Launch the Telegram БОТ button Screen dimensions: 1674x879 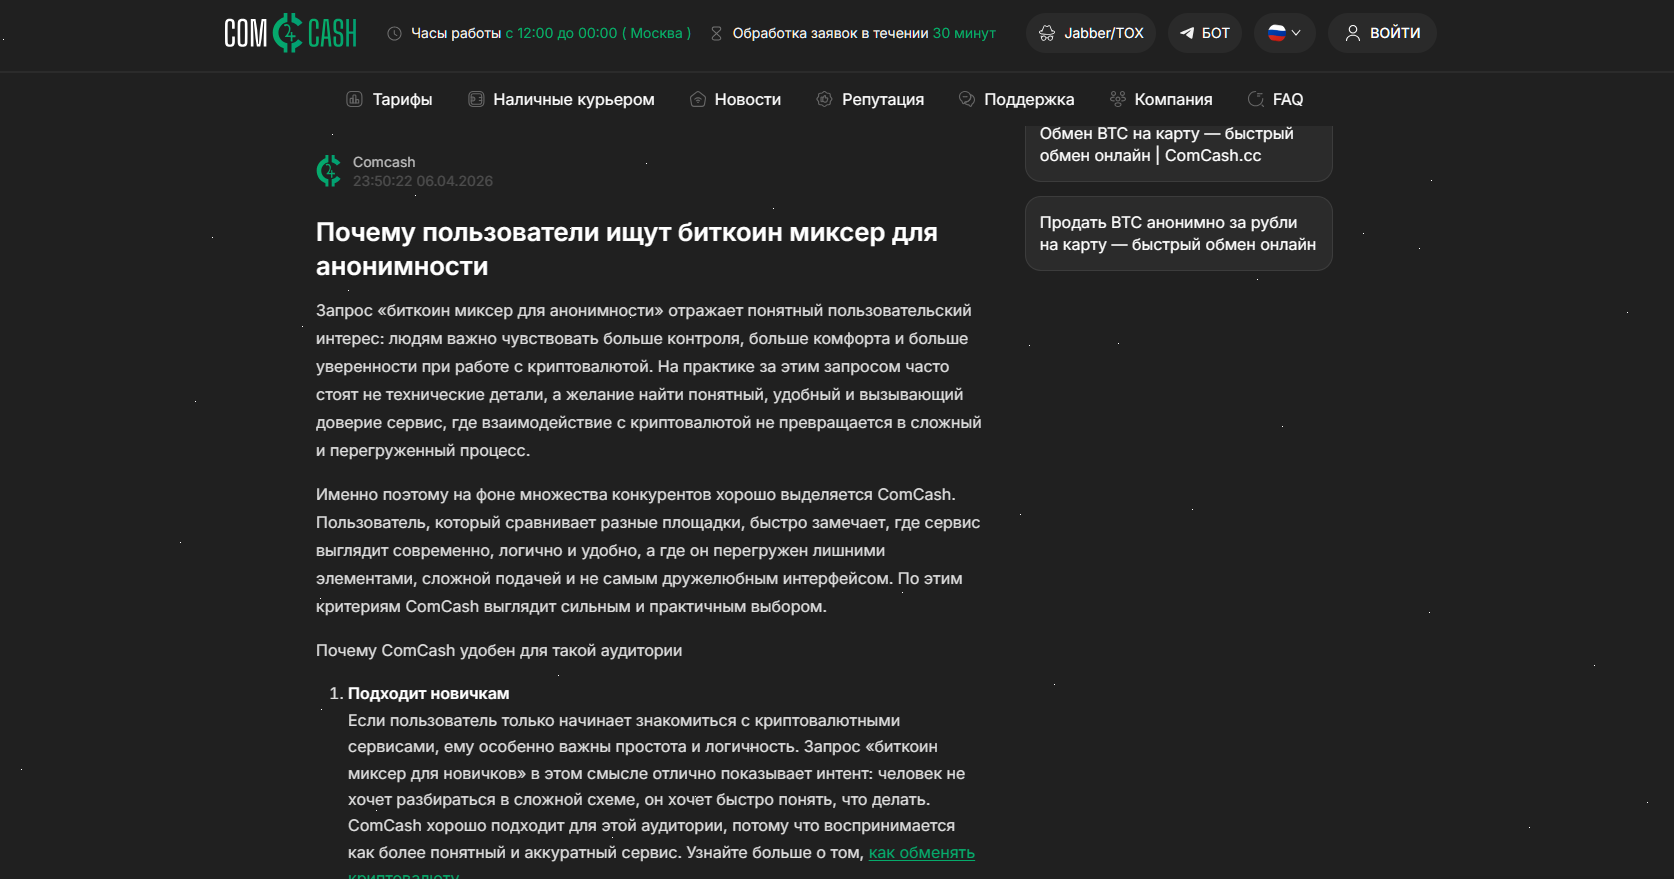1205,33
